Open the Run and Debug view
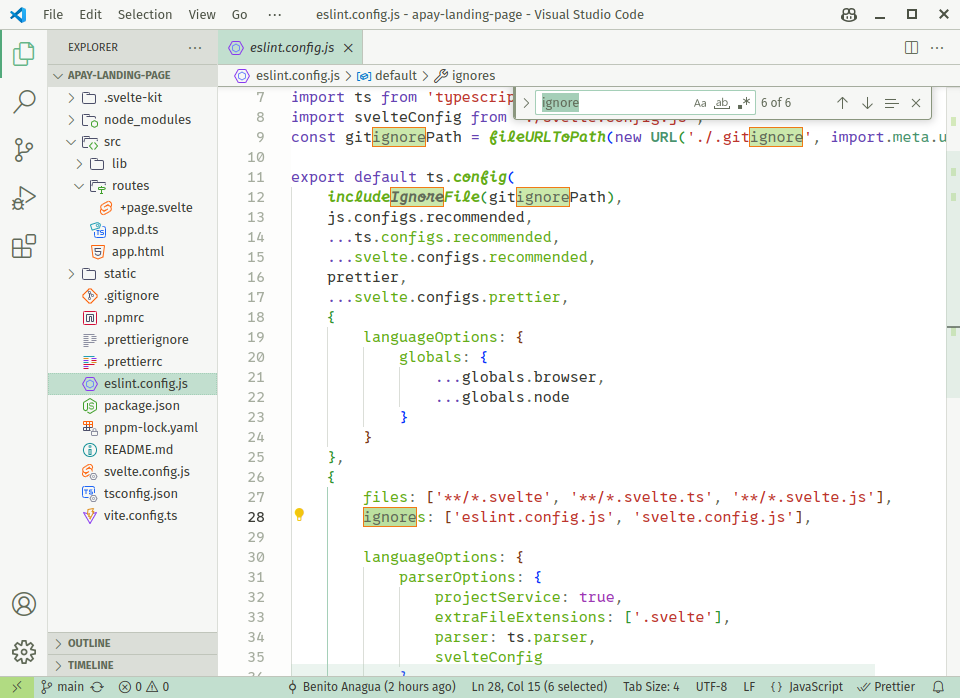 click(x=24, y=198)
